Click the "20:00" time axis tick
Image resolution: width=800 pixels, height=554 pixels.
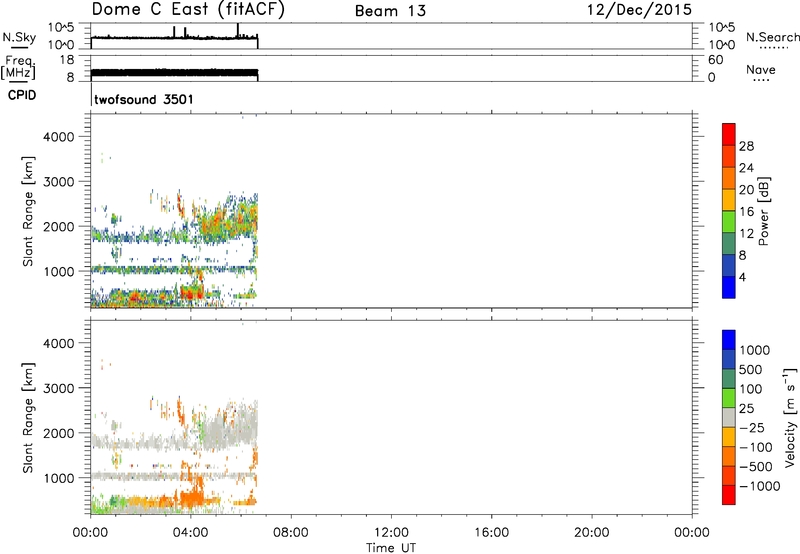(591, 533)
